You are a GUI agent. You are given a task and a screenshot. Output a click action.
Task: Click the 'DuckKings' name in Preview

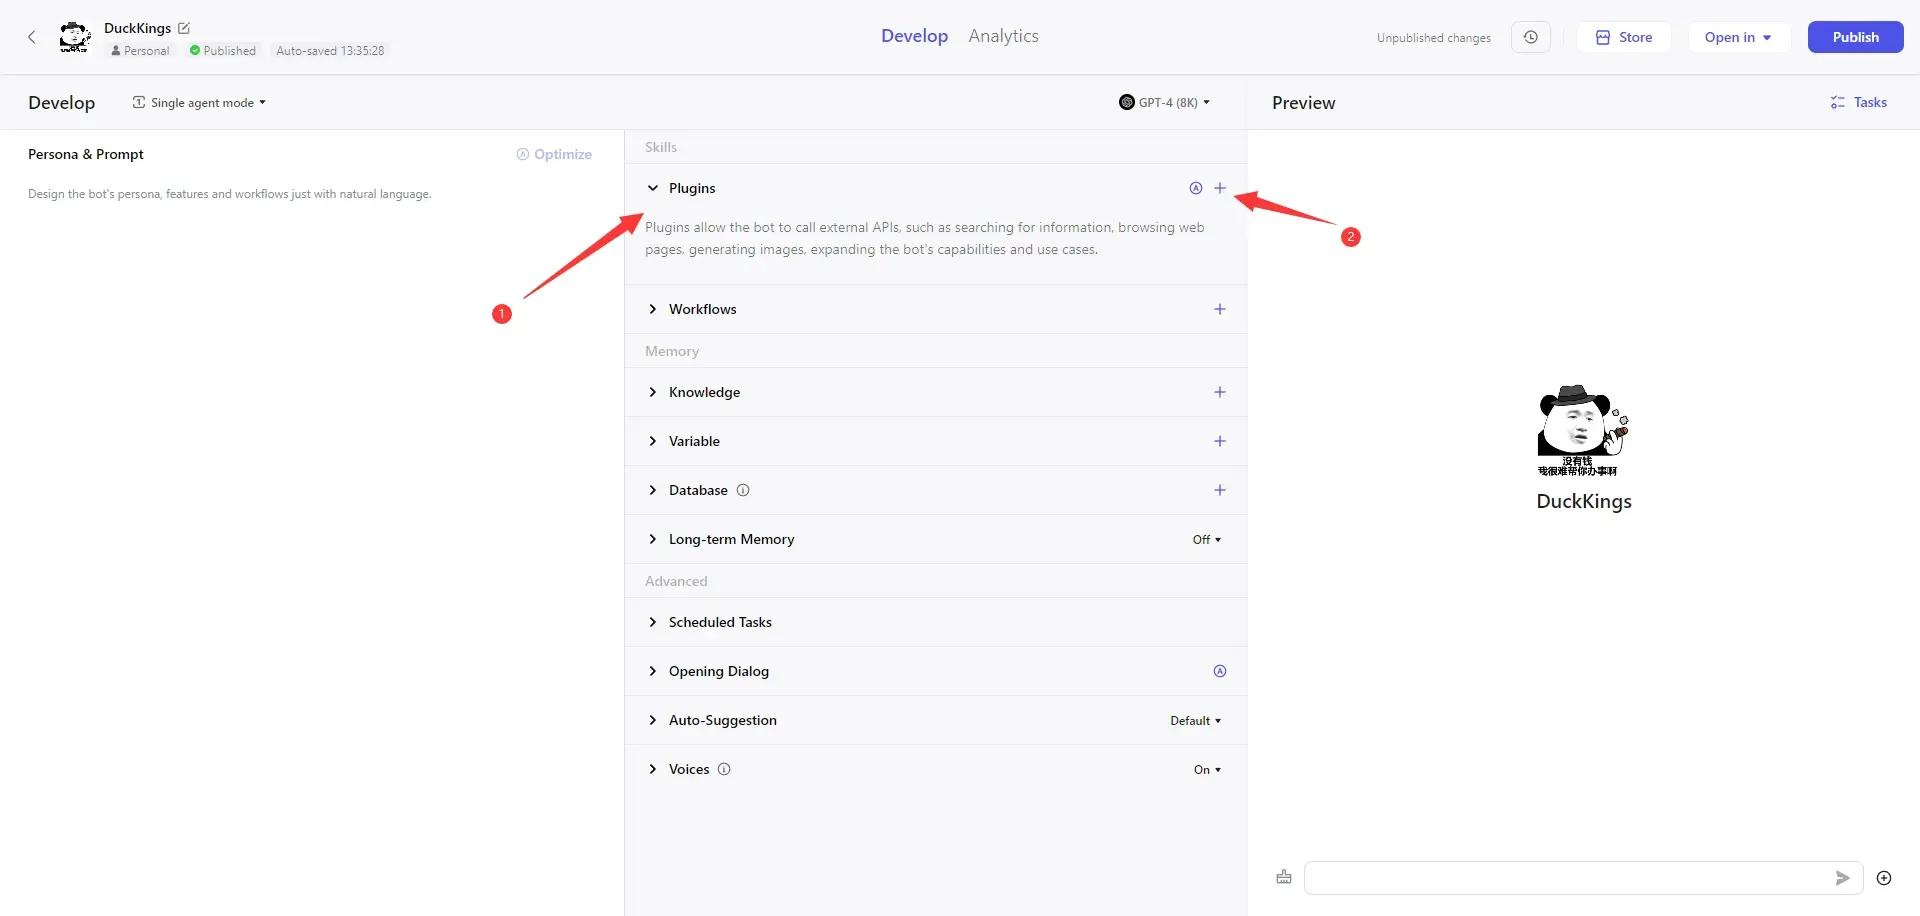[x=1584, y=501]
